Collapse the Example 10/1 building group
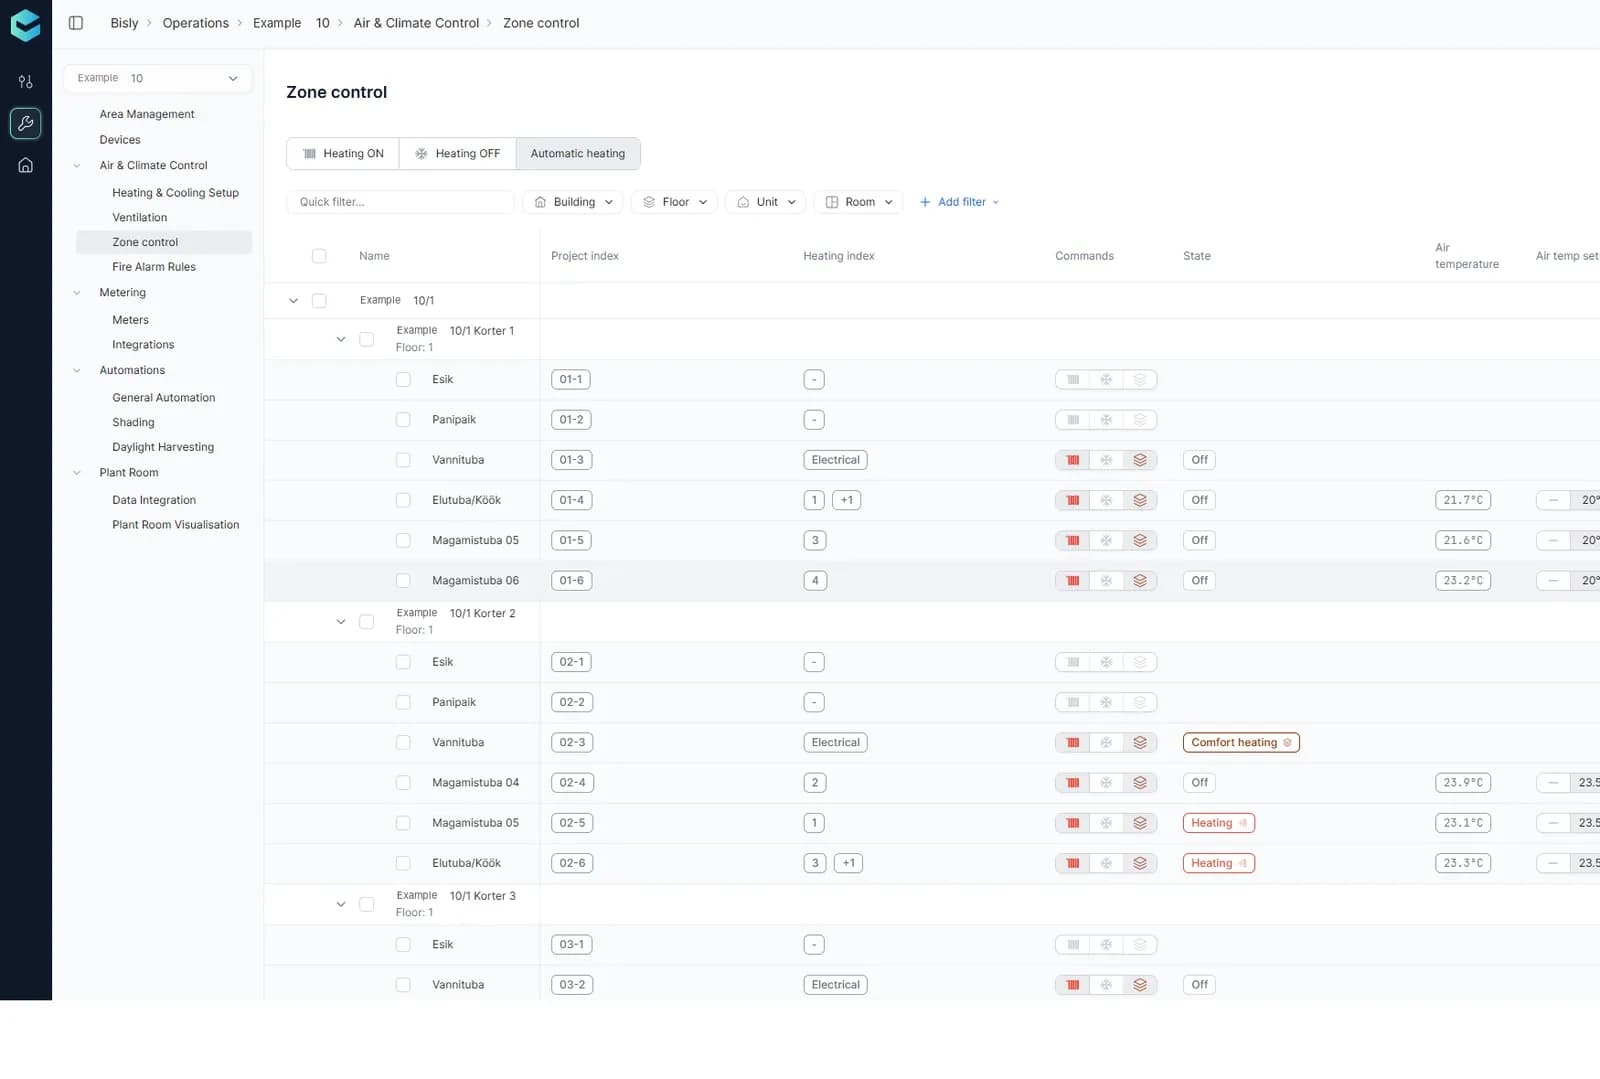Image resolution: width=1600 pixels, height=1079 pixels. pos(293,300)
